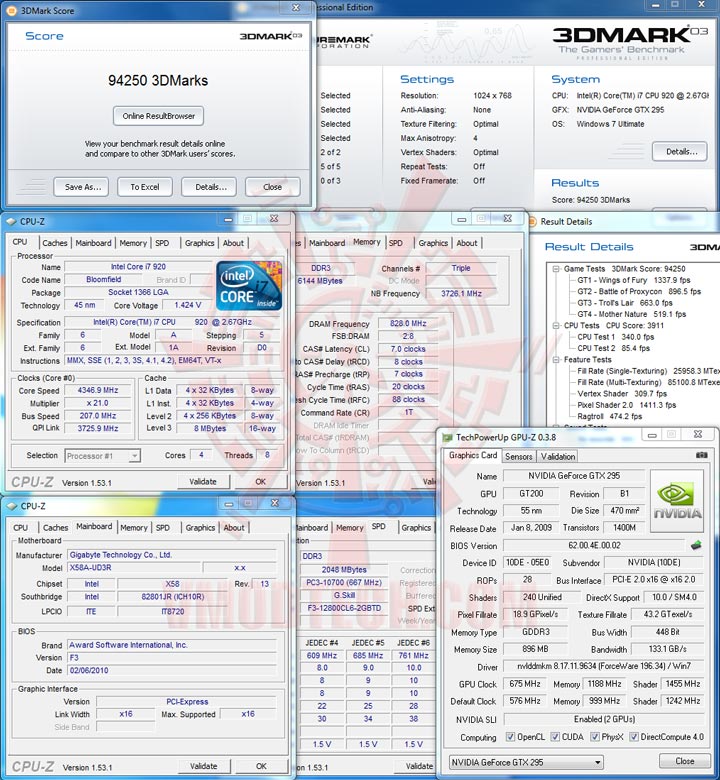Toggle the PhysX checkbox in GPU-Z
The width and height of the screenshot is (720, 780).
coord(595,737)
